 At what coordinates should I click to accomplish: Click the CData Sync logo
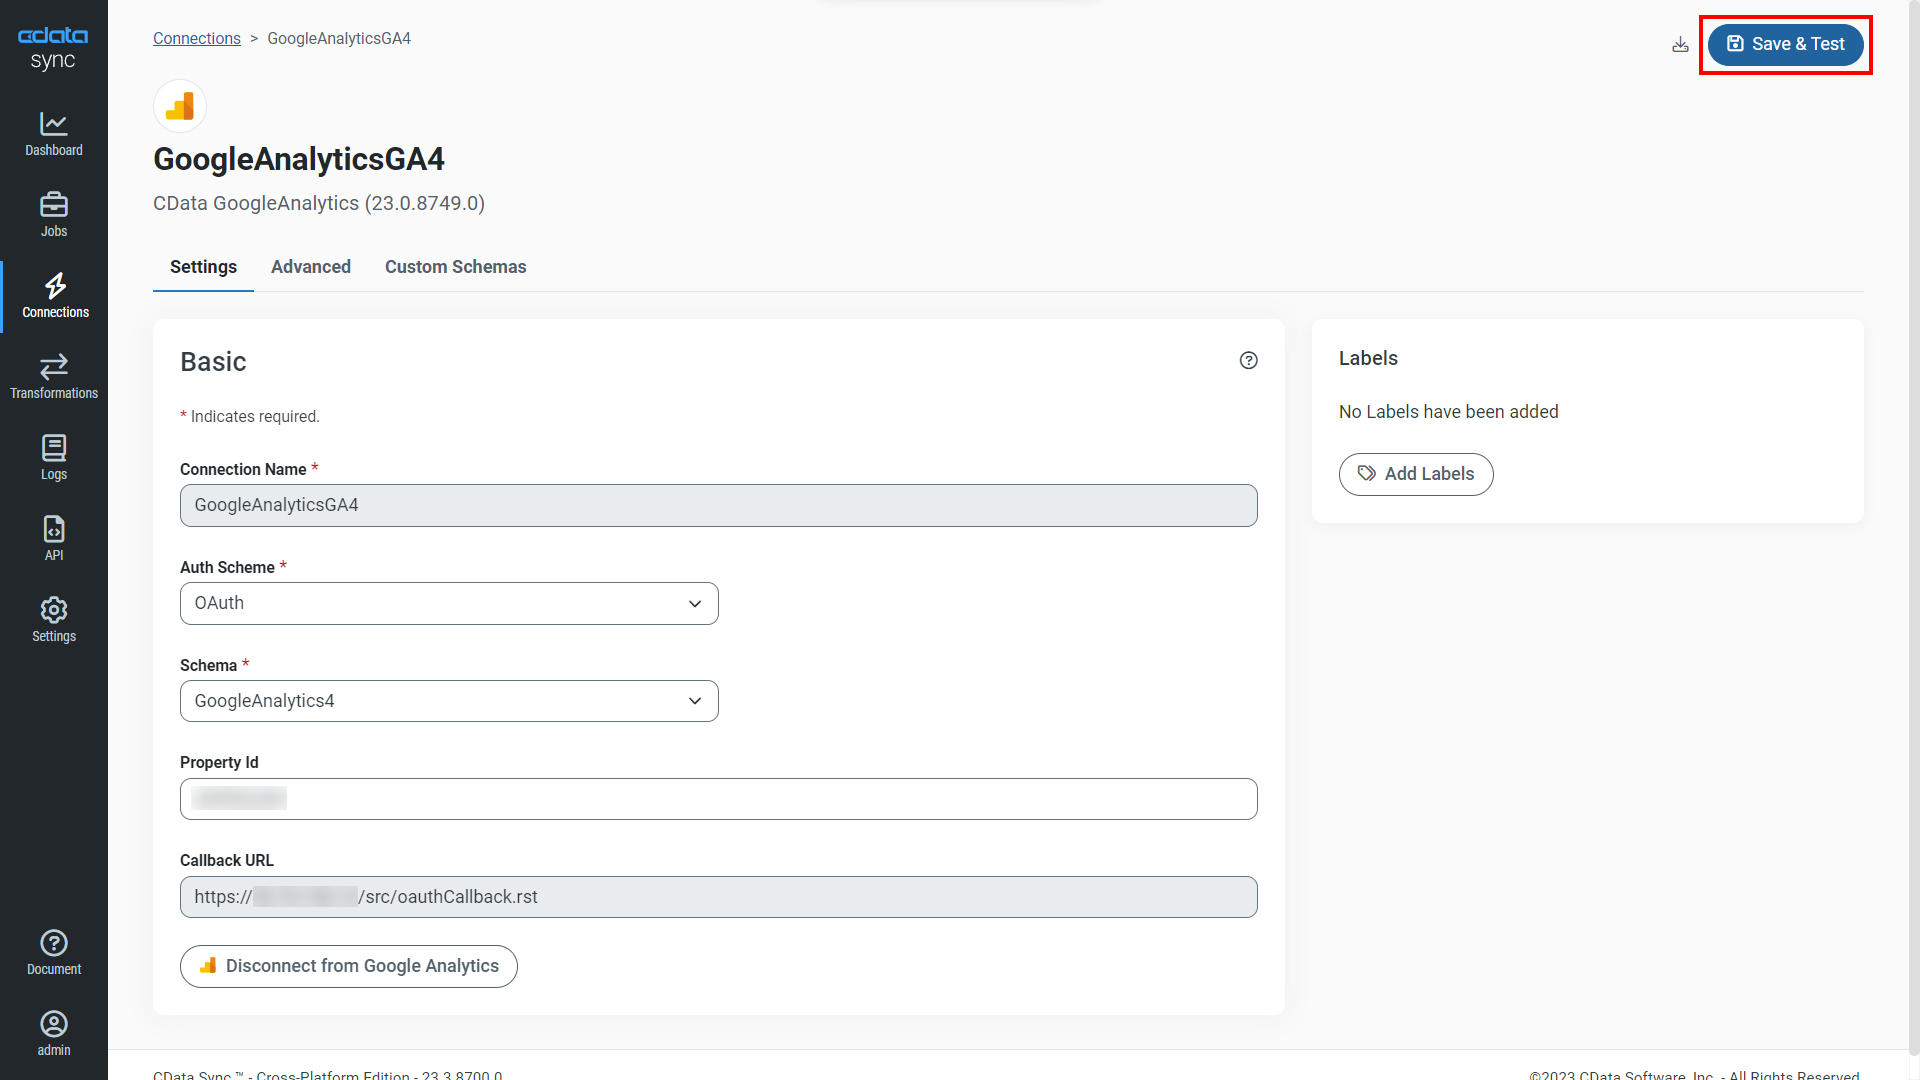coord(53,46)
